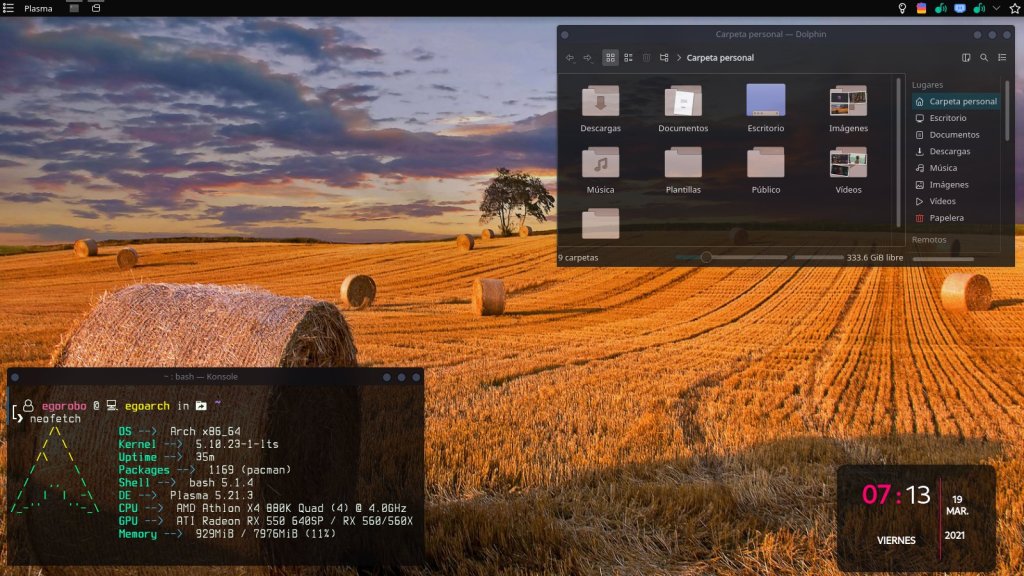The height and width of the screenshot is (576, 1024).
Task: Open the Descargas folder icon
Action: 600,101
